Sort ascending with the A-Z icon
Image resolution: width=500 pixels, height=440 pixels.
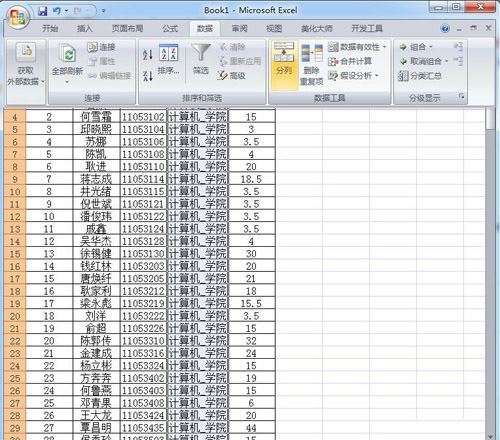(148, 54)
